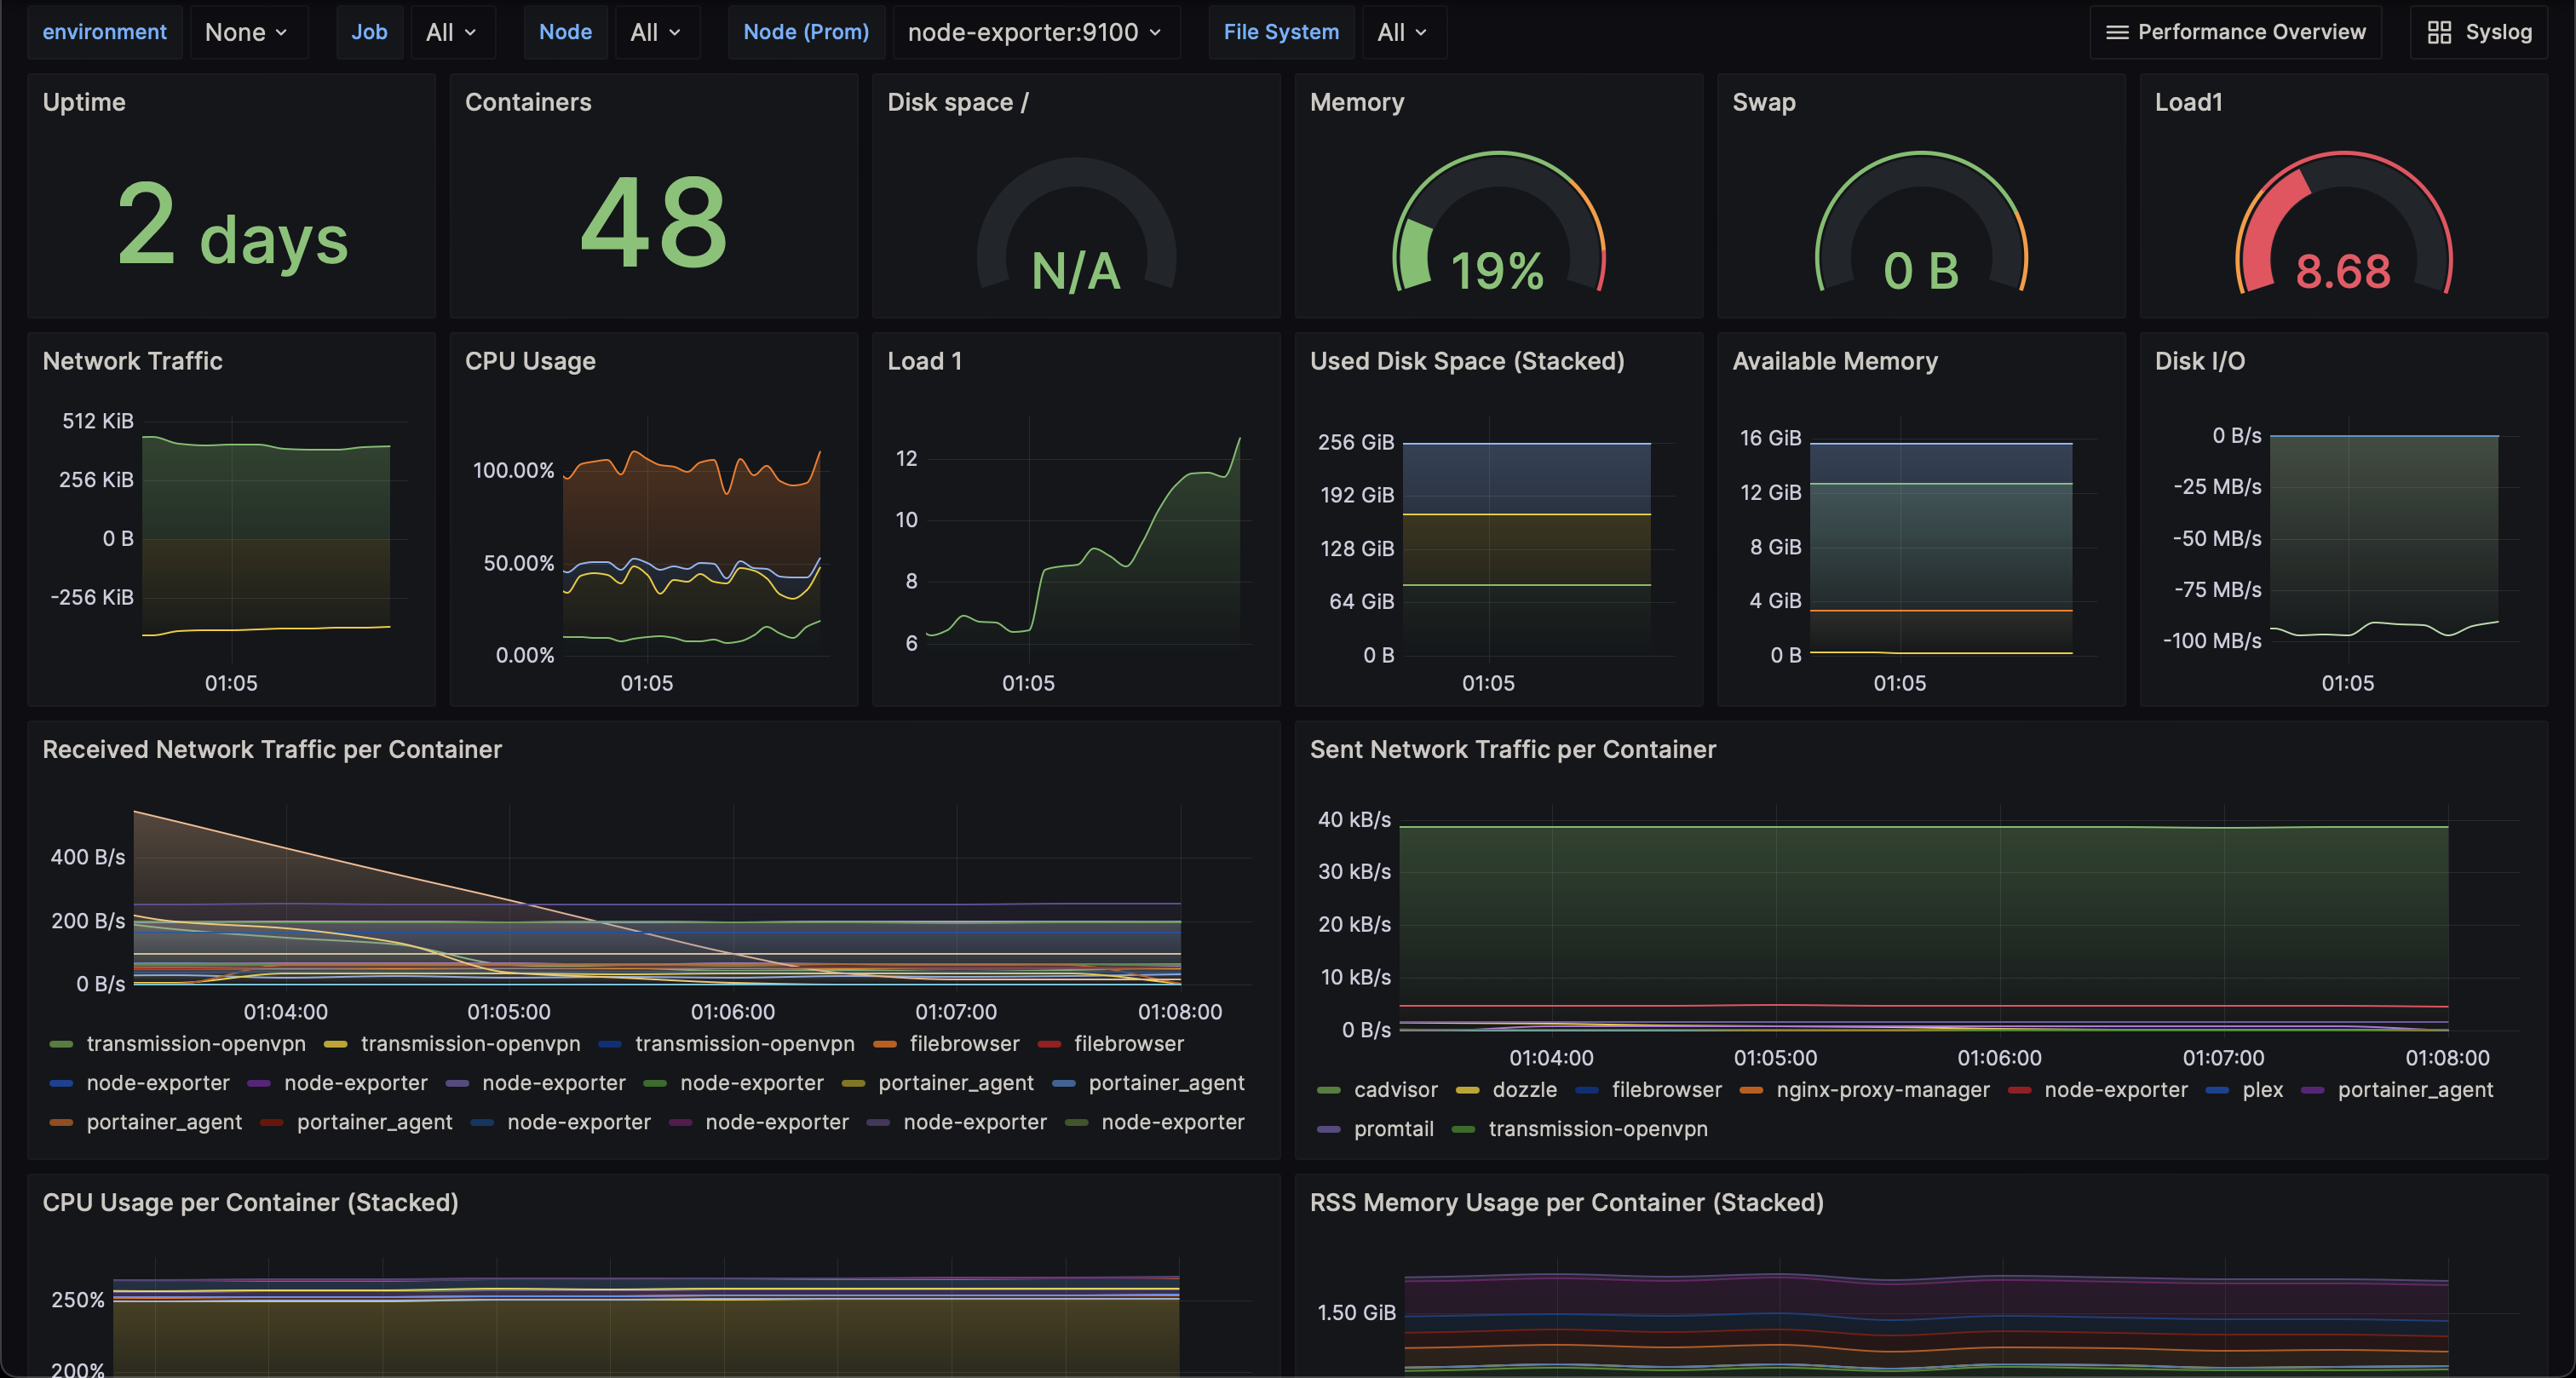Toggle the promtail legend series
The width and height of the screenshot is (2576, 1378).
(x=1392, y=1129)
